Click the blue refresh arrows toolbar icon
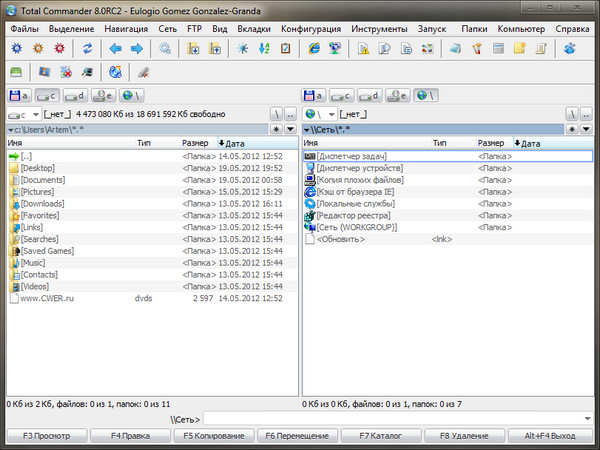 [x=87, y=48]
